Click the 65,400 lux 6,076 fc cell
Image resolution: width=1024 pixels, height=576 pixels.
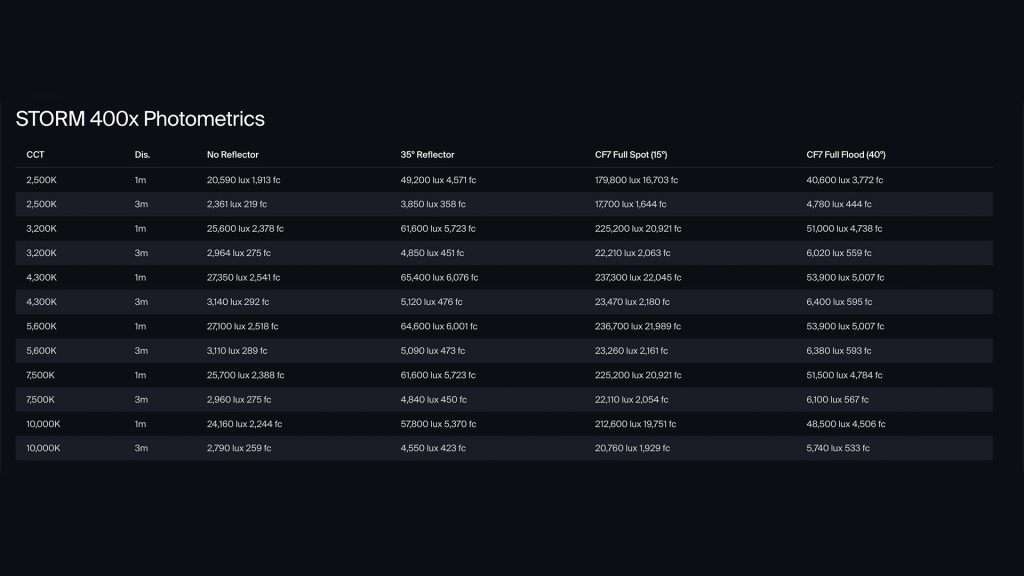[x=439, y=277]
